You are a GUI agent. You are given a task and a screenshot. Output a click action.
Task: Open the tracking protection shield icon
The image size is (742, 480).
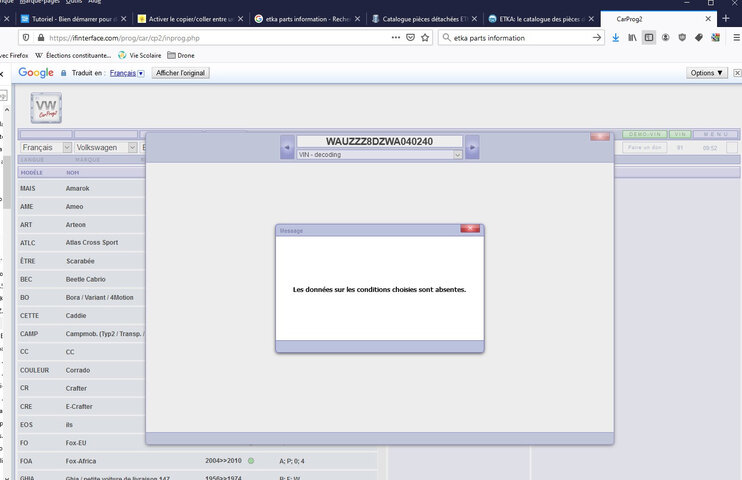click(x=26, y=38)
